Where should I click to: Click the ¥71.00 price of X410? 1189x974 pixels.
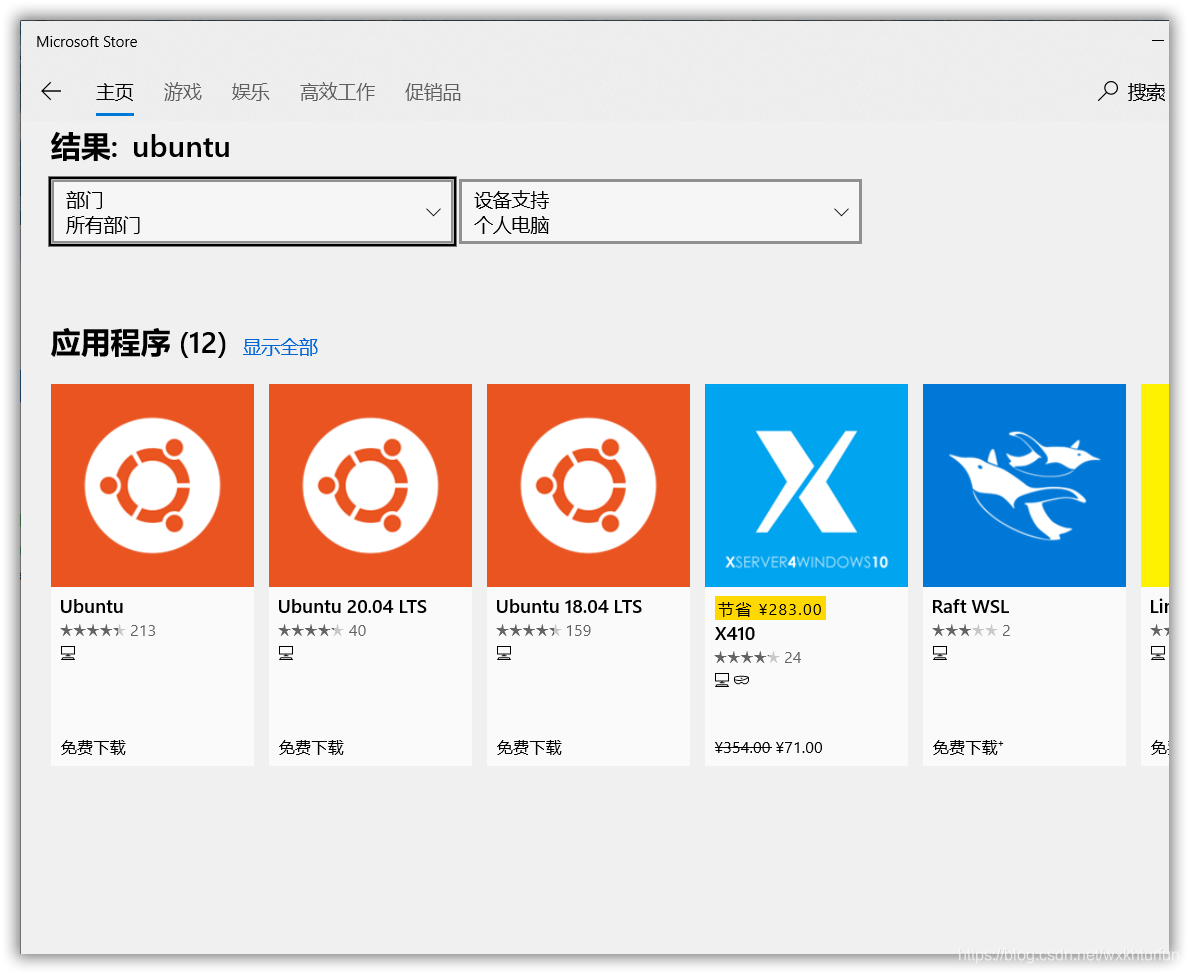click(x=799, y=748)
